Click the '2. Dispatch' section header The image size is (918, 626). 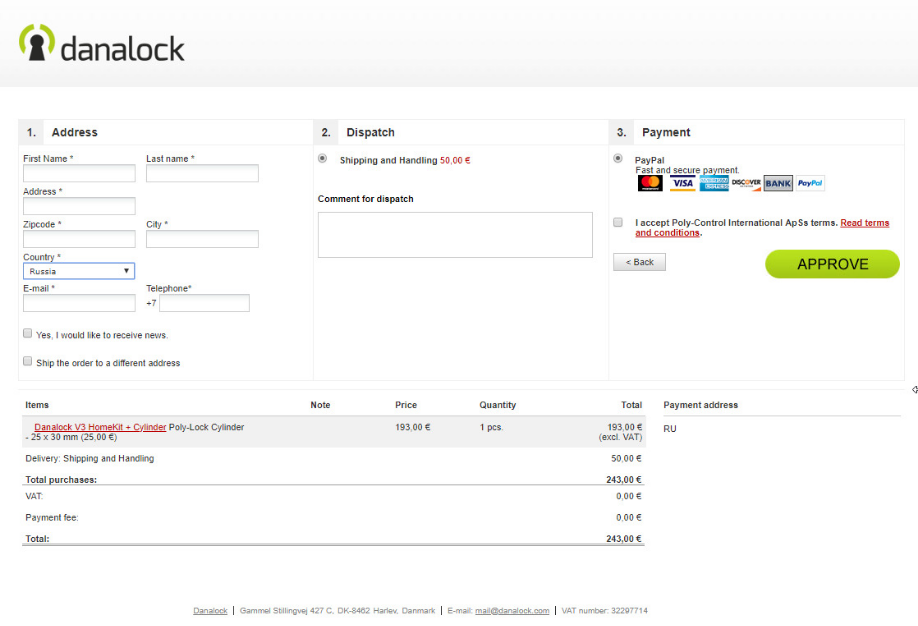[x=461, y=132]
